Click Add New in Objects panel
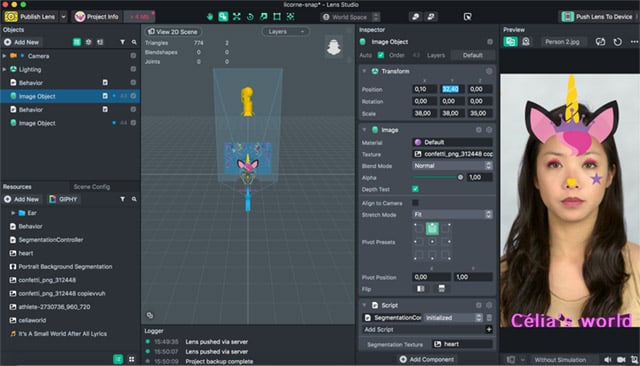640x366 pixels. coord(22,42)
